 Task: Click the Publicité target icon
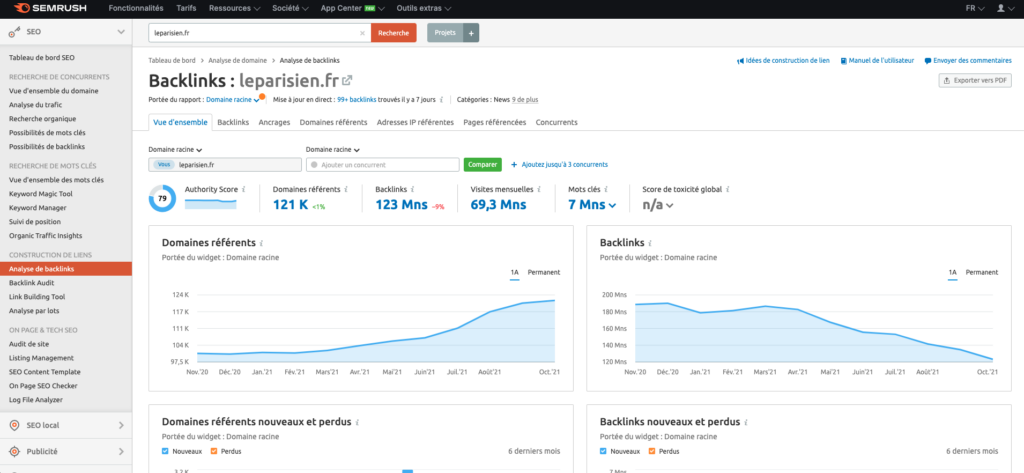pyautogui.click(x=15, y=451)
